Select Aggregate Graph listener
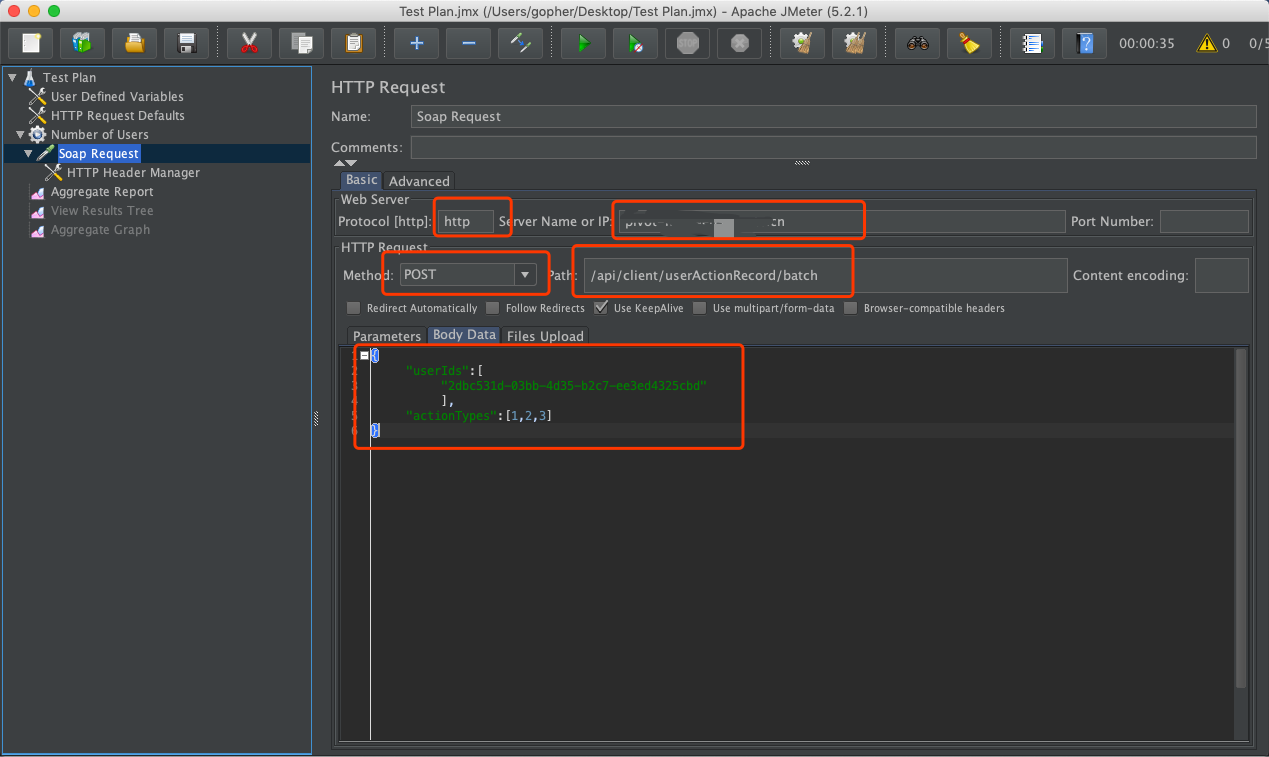 pos(100,229)
